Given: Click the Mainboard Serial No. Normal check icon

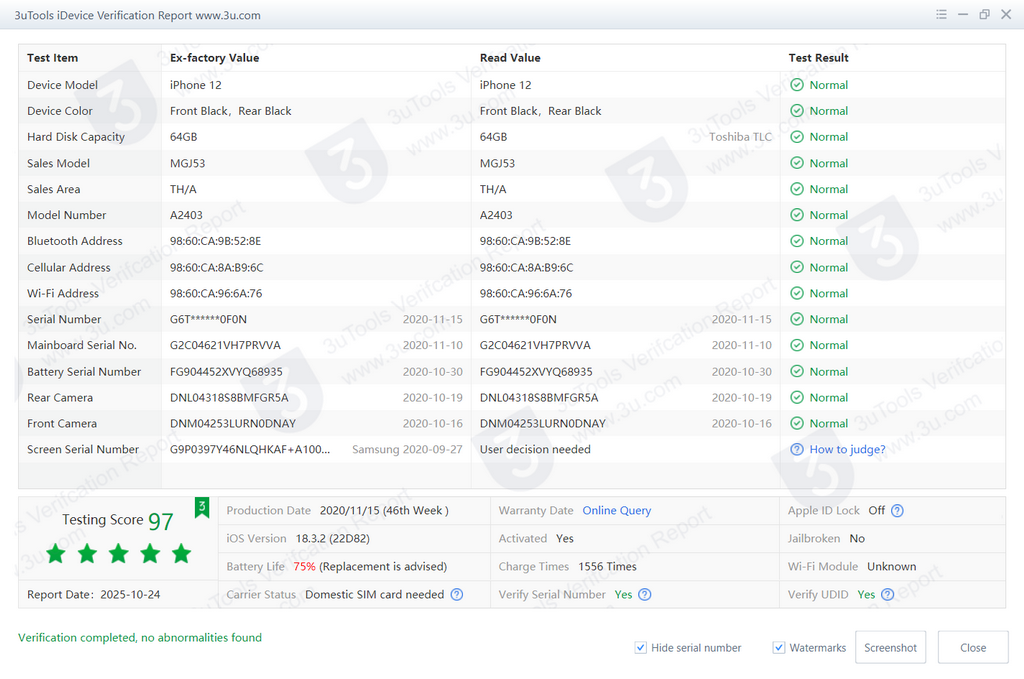Looking at the screenshot, I should (797, 345).
